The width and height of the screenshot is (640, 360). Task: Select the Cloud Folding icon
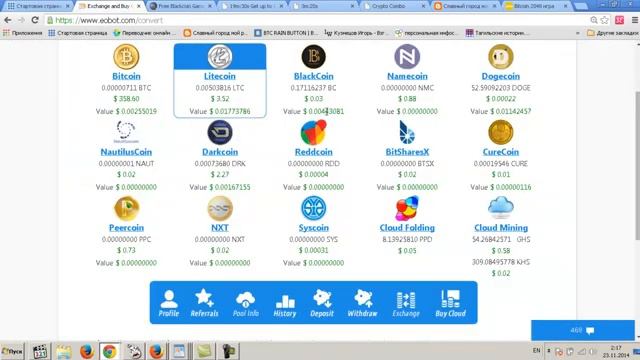point(407,208)
